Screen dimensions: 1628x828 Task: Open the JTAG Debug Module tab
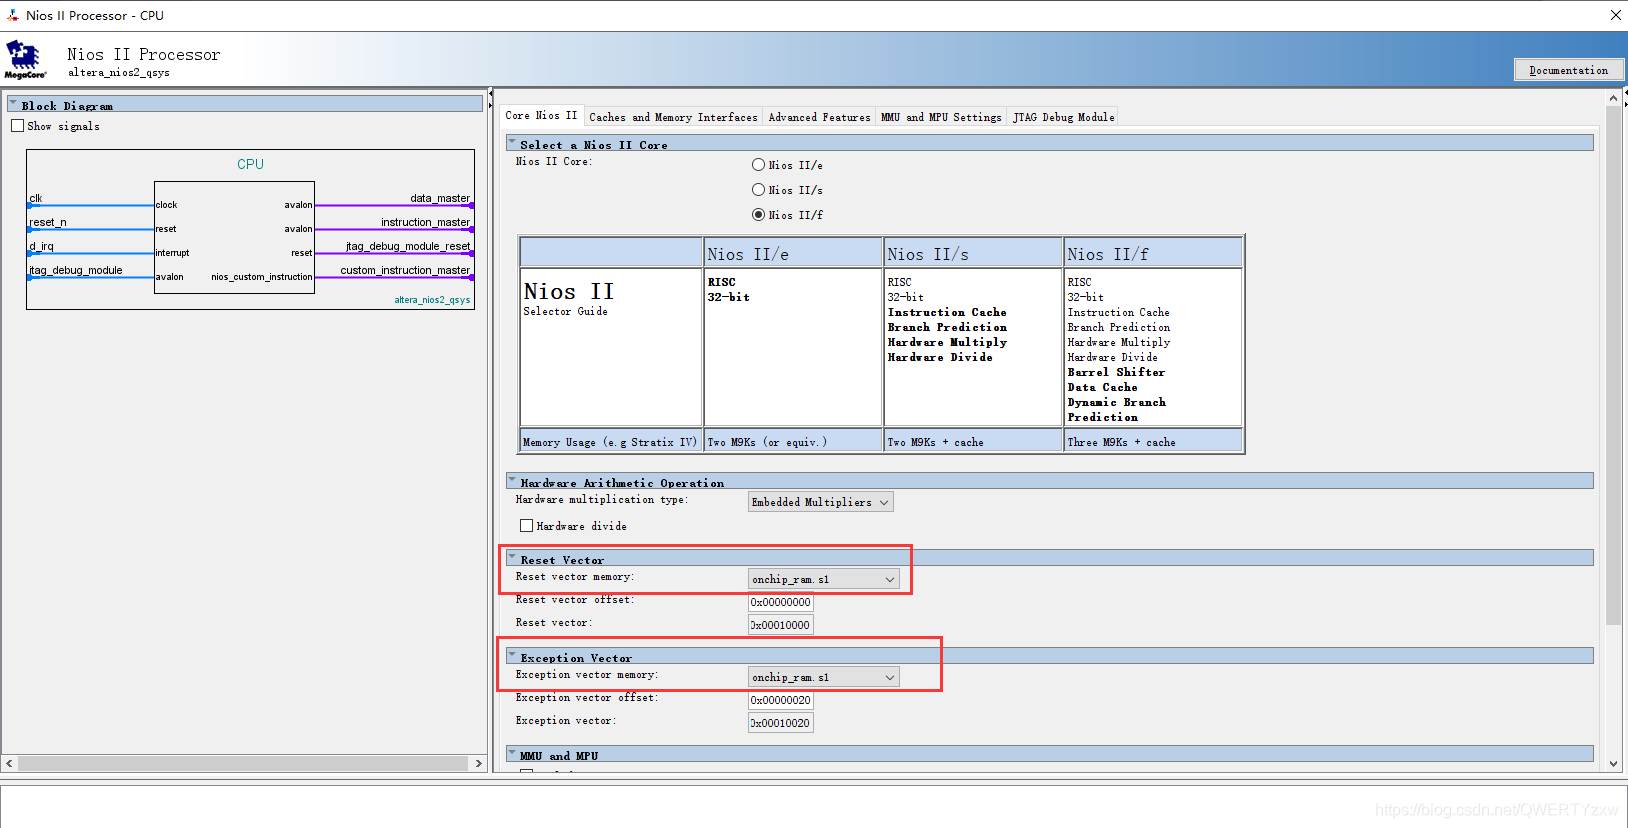1063,117
